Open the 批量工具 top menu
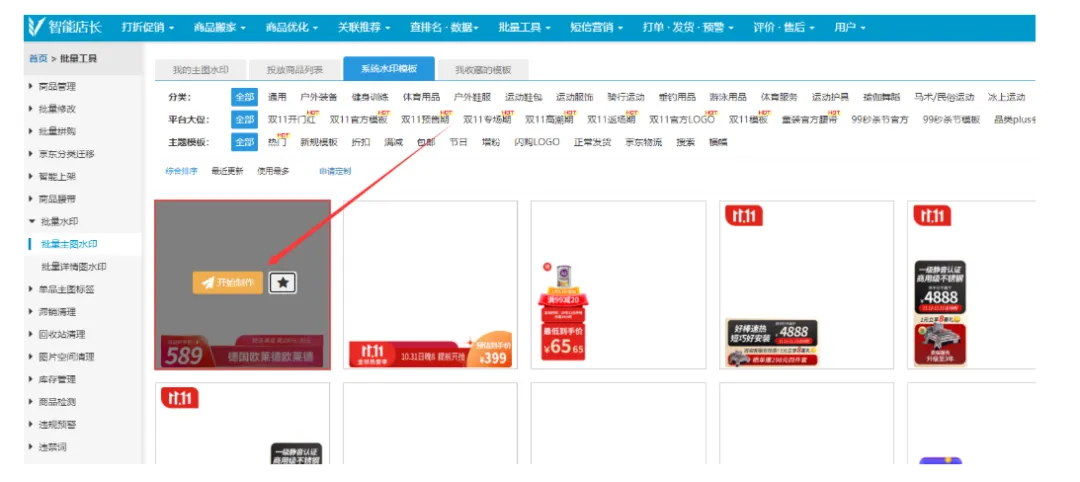The height and width of the screenshot is (482, 1080). pos(525,28)
